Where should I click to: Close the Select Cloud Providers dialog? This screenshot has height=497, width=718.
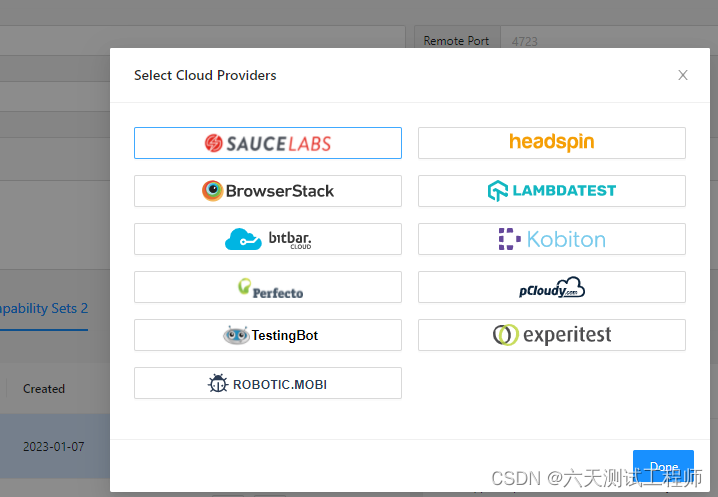click(x=683, y=75)
